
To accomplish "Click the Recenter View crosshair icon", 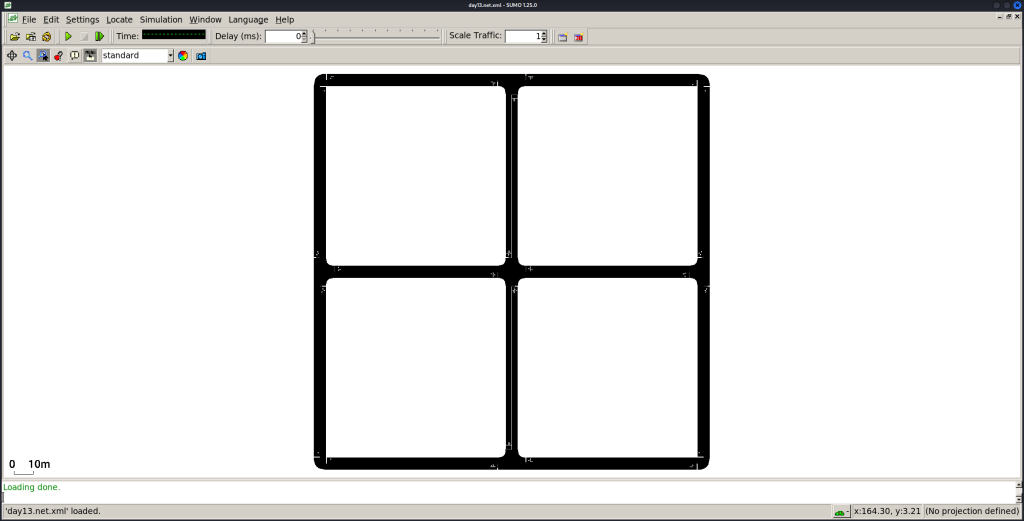I will click(x=12, y=55).
